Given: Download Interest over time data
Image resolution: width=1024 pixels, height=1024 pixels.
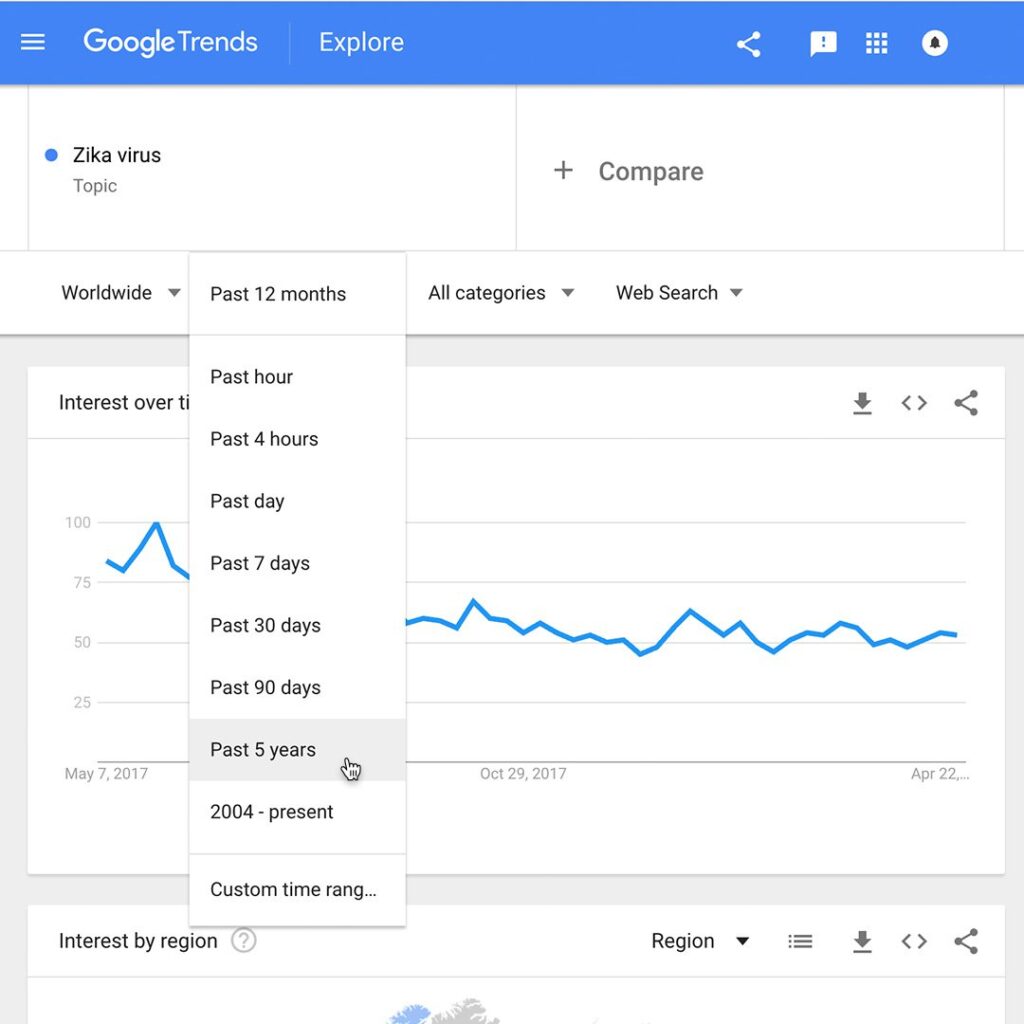Looking at the screenshot, I should tap(862, 403).
